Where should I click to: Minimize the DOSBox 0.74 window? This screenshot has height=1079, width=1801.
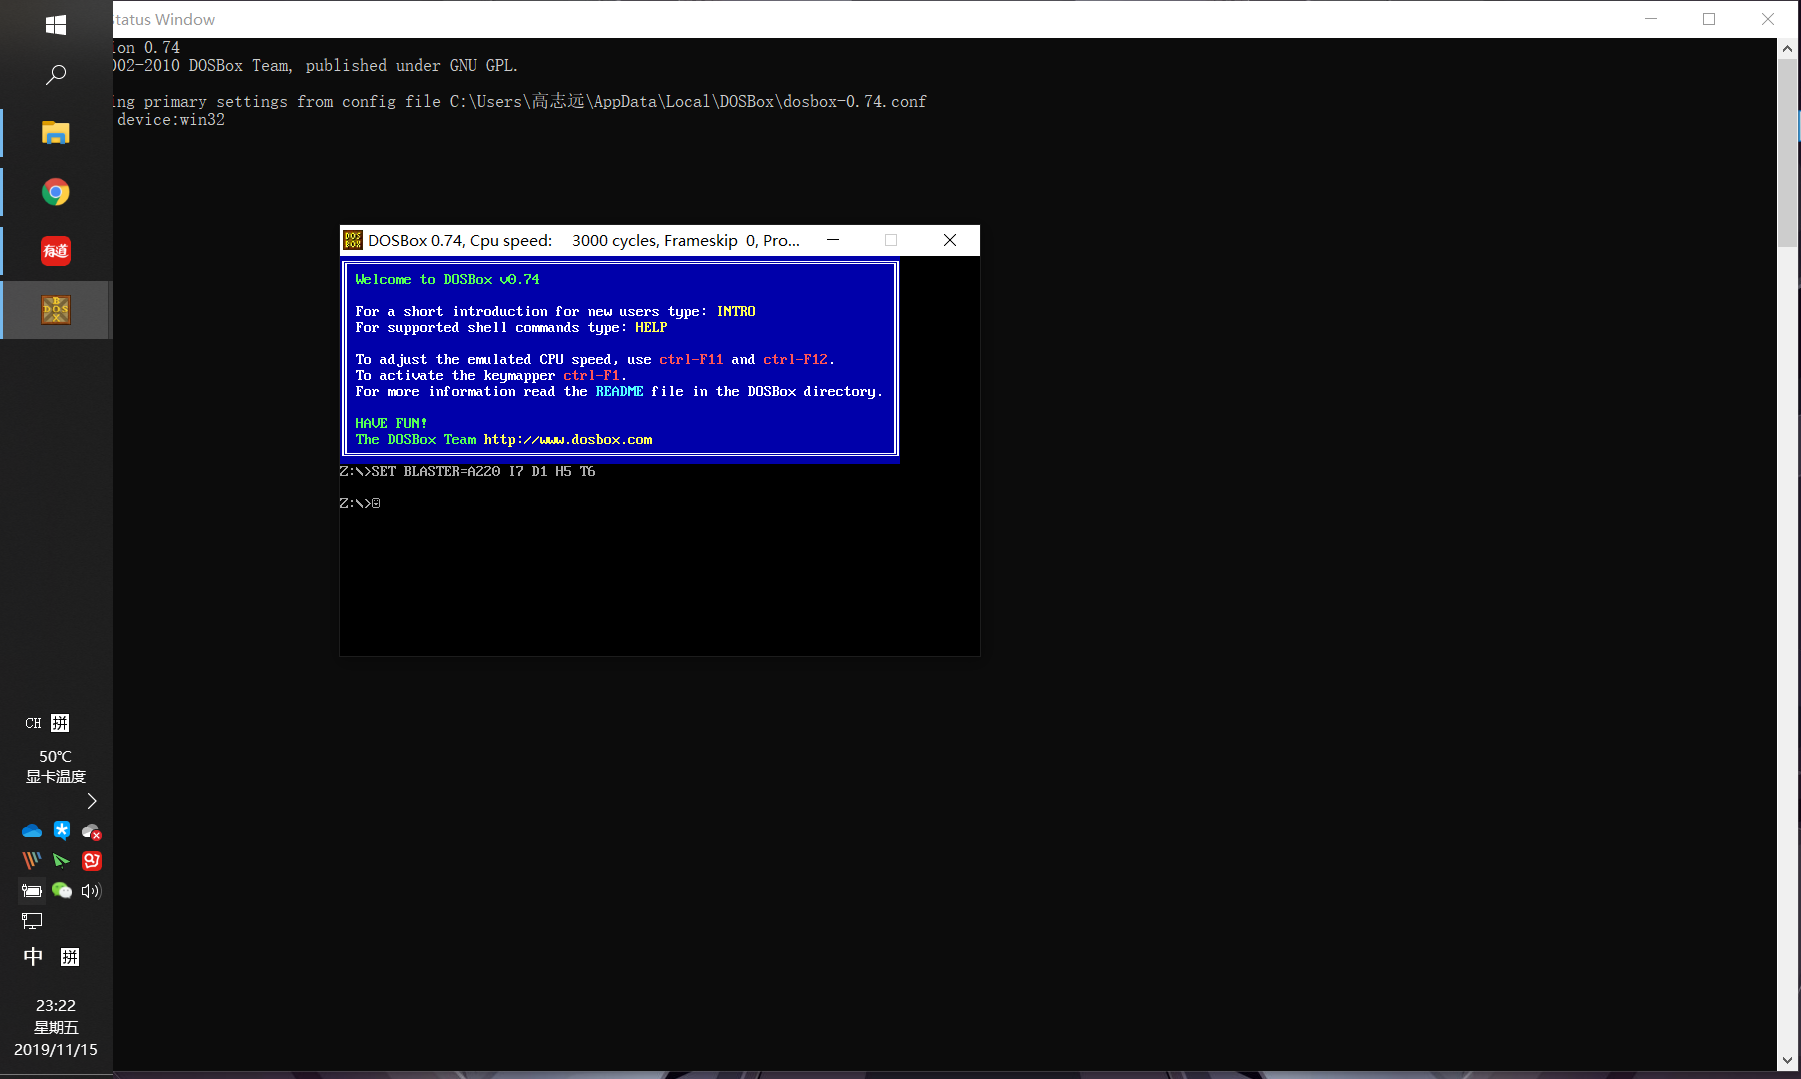833,240
